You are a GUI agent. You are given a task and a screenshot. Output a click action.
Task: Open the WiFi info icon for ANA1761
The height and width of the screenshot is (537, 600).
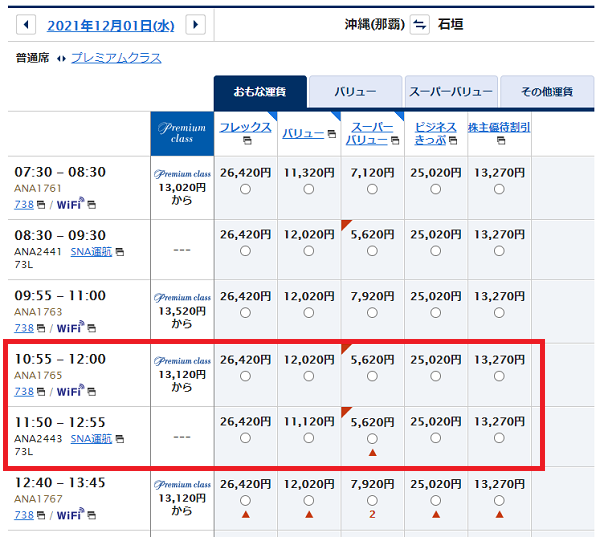[91, 205]
